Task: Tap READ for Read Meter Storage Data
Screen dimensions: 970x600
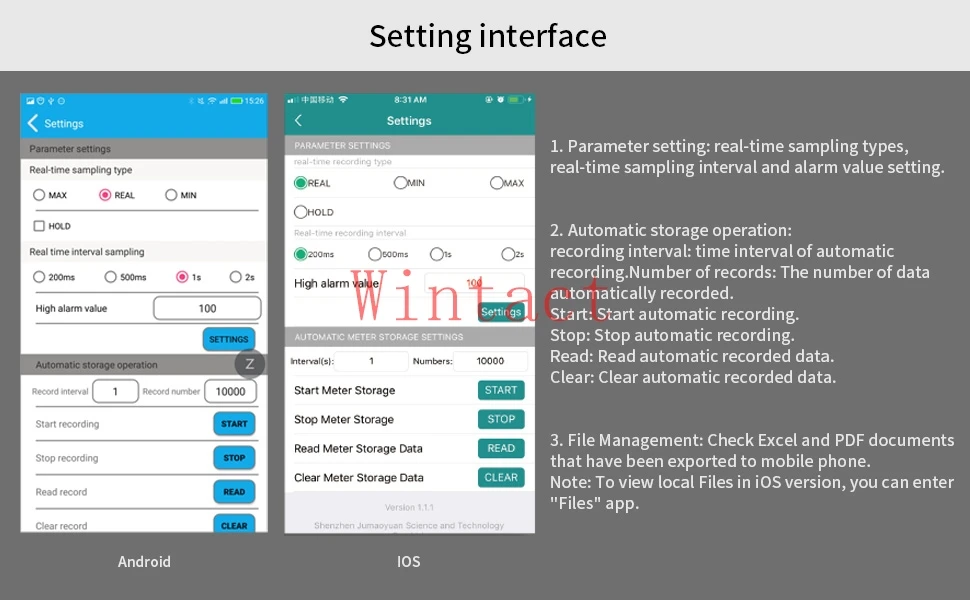Action: point(501,448)
